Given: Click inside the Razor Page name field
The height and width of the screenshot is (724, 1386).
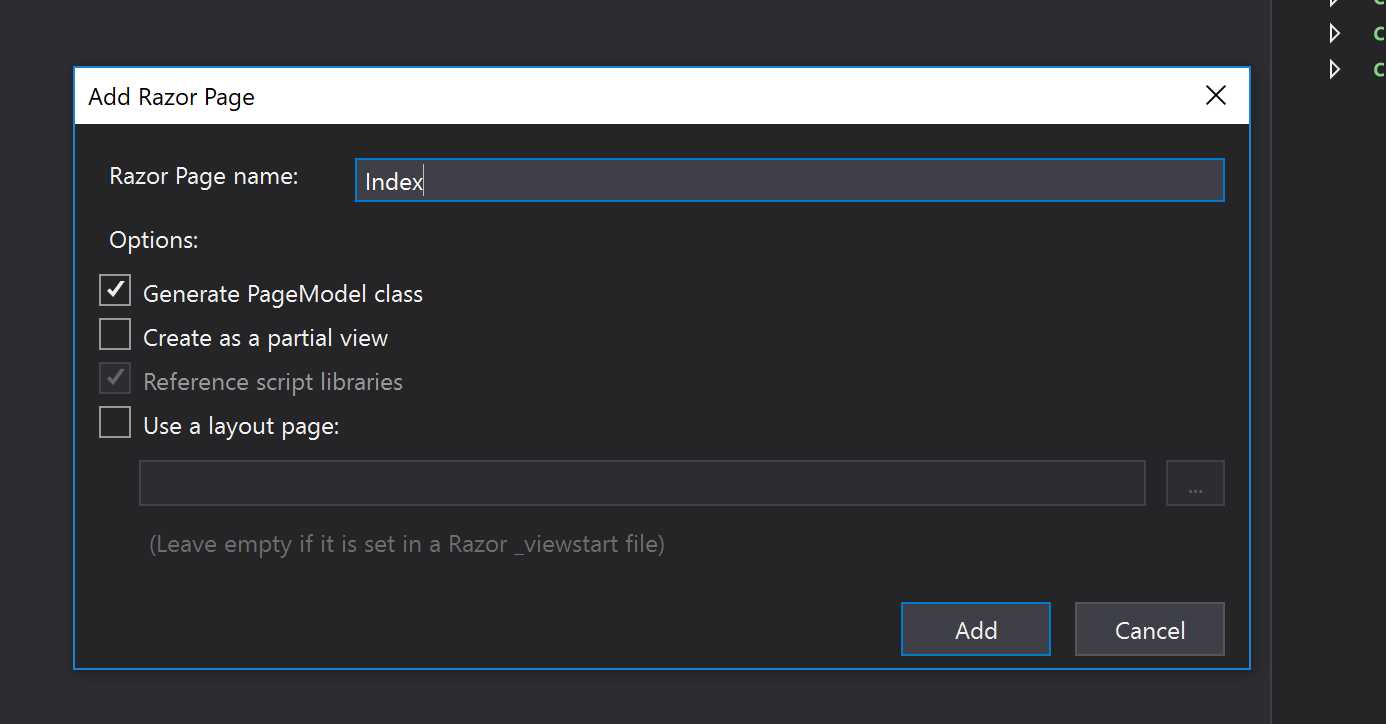Looking at the screenshot, I should tap(700, 180).
